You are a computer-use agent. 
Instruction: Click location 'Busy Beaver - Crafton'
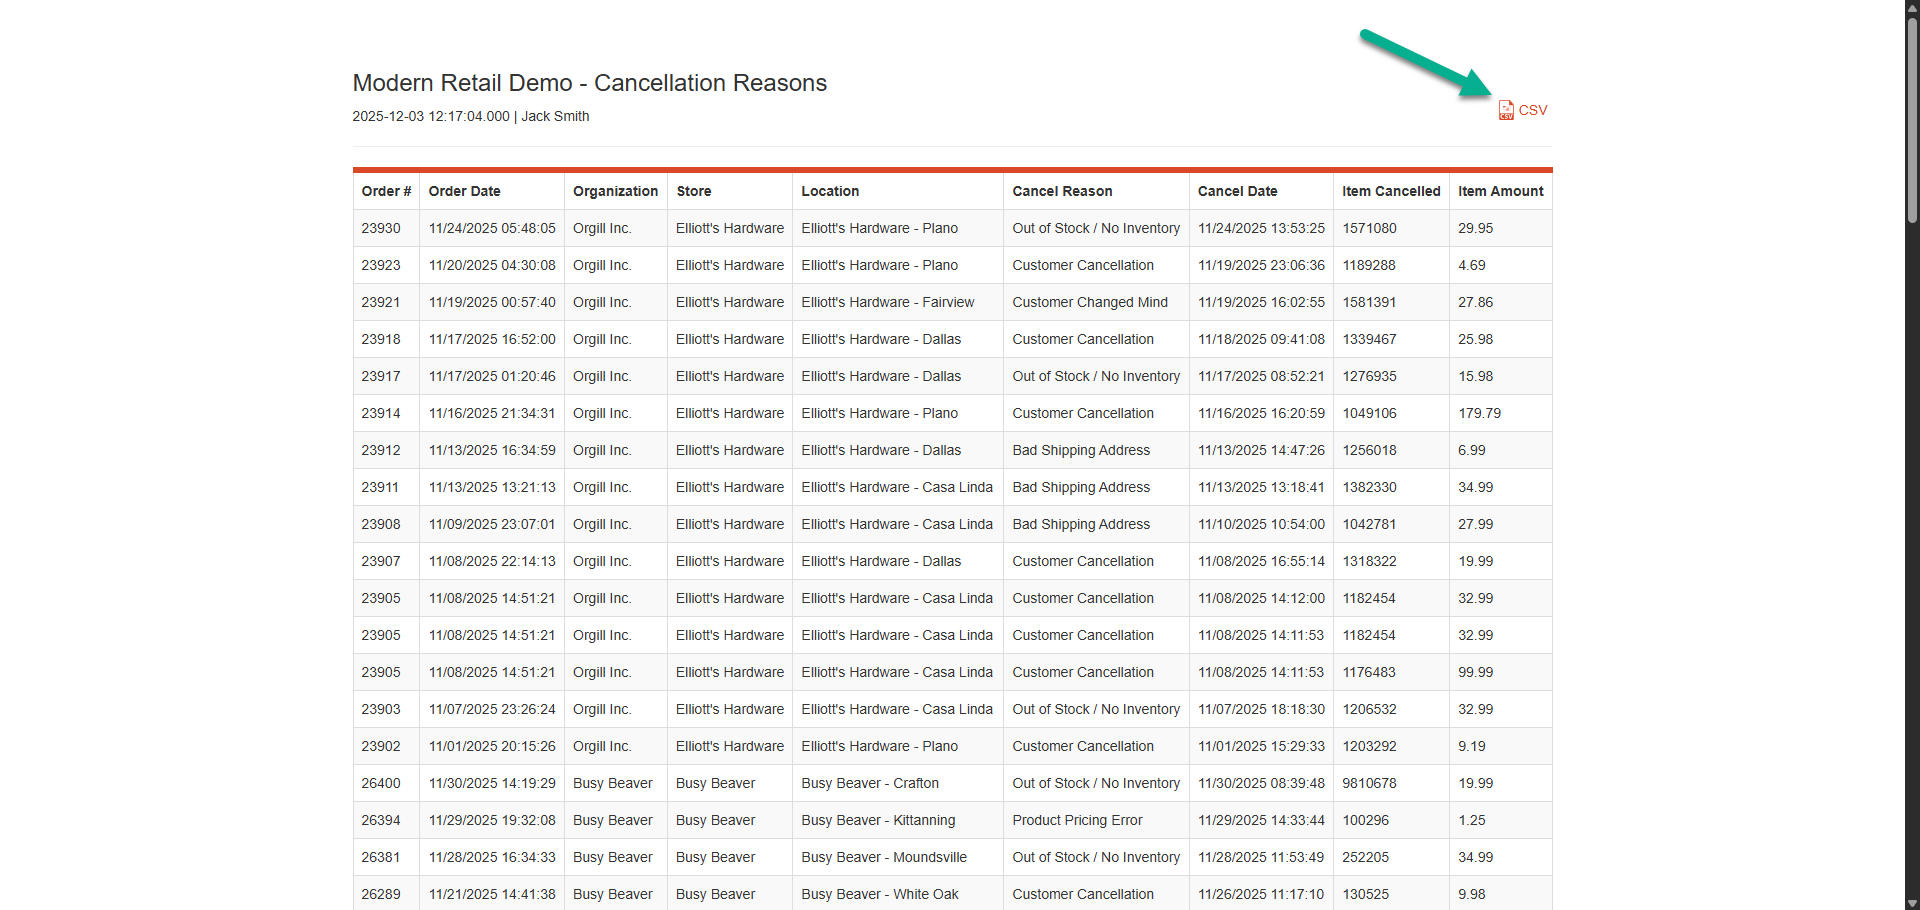coord(870,783)
